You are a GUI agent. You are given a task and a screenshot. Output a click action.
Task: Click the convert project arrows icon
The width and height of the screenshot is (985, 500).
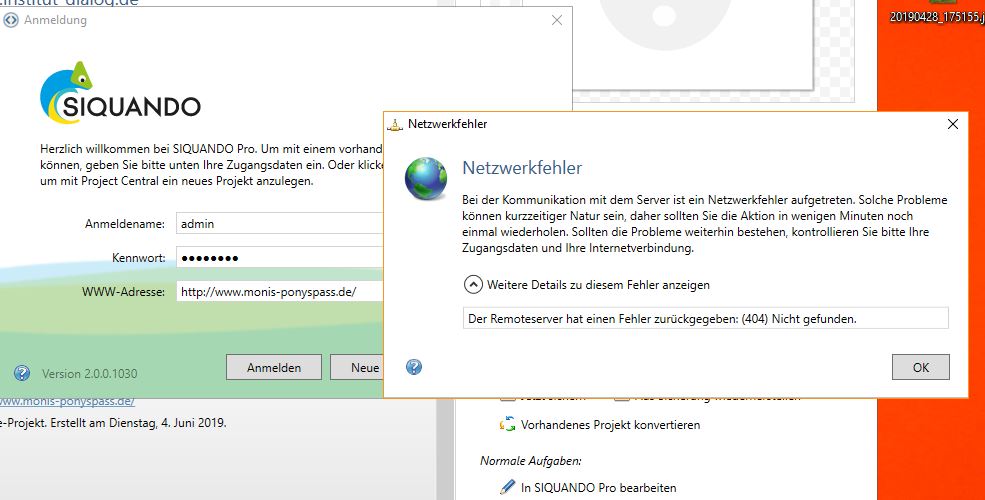pos(508,425)
